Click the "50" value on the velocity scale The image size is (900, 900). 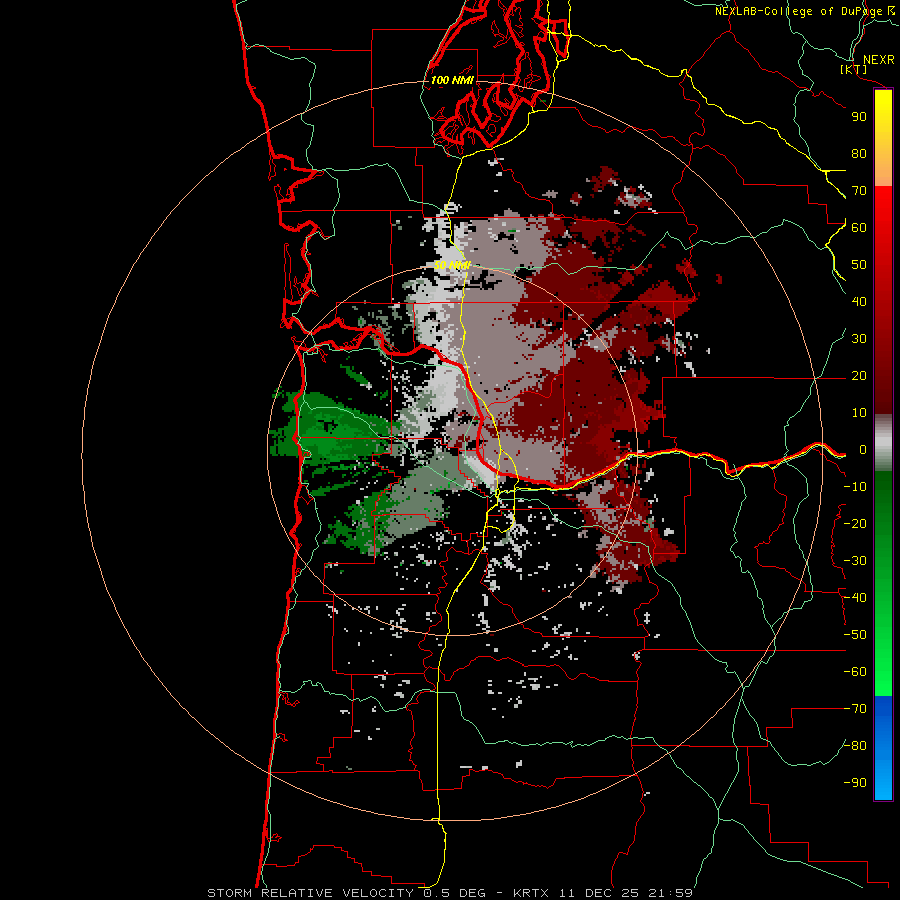tap(859, 265)
